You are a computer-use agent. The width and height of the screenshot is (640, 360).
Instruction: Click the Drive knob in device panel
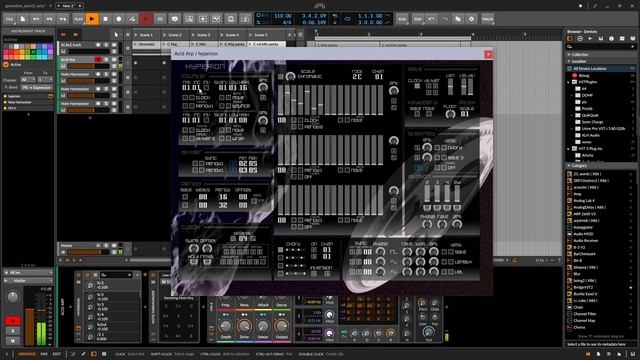[x=244, y=326]
